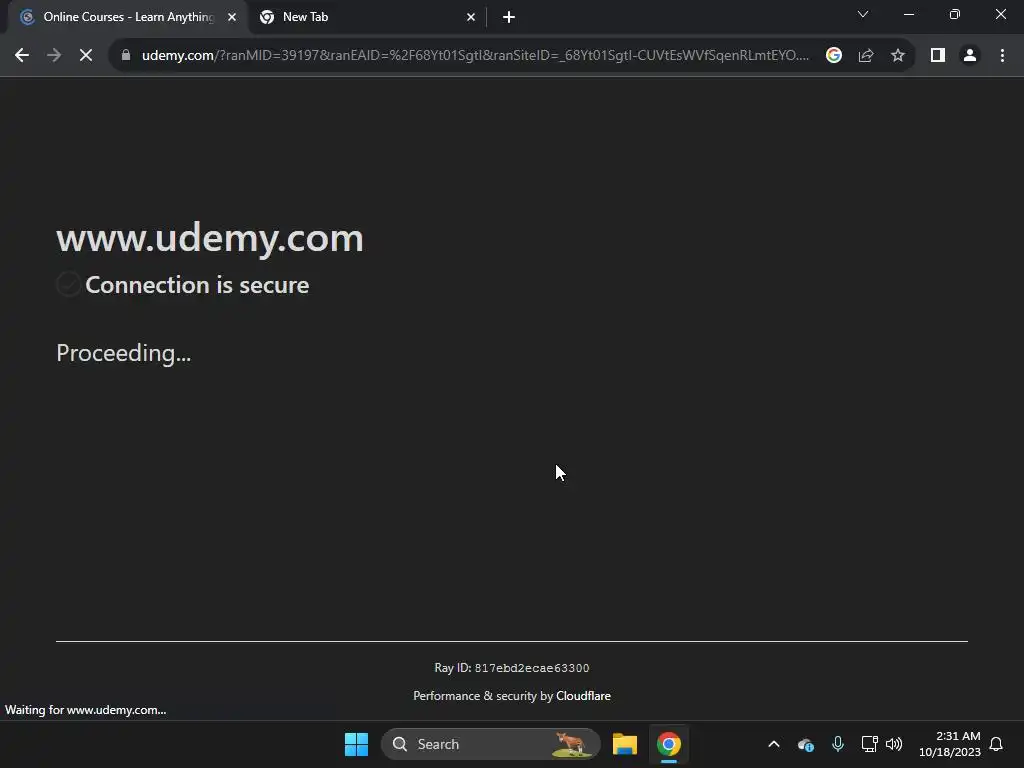The height and width of the screenshot is (768, 1024).
Task: Open Chrome's three-dot menu
Action: 1002,56
